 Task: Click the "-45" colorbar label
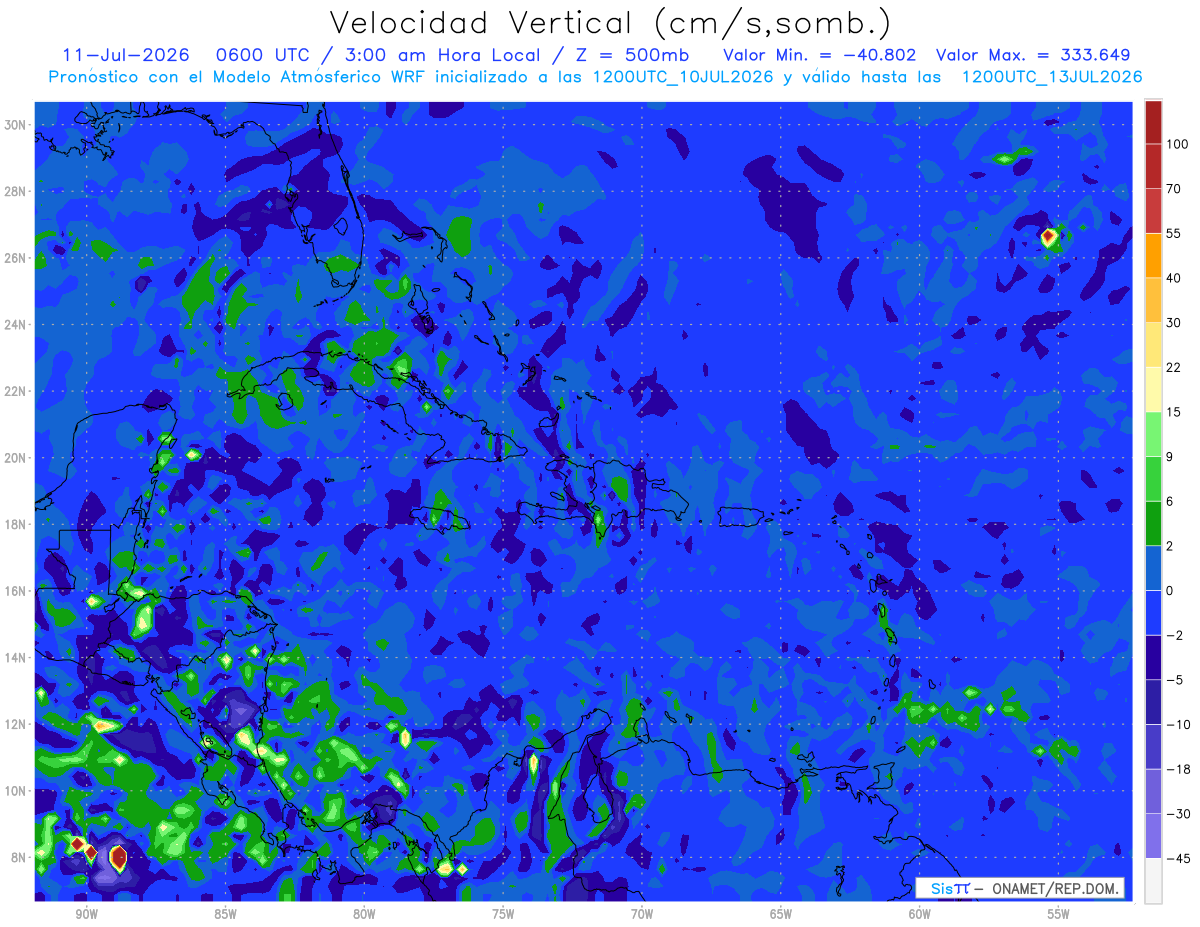coord(1177,859)
